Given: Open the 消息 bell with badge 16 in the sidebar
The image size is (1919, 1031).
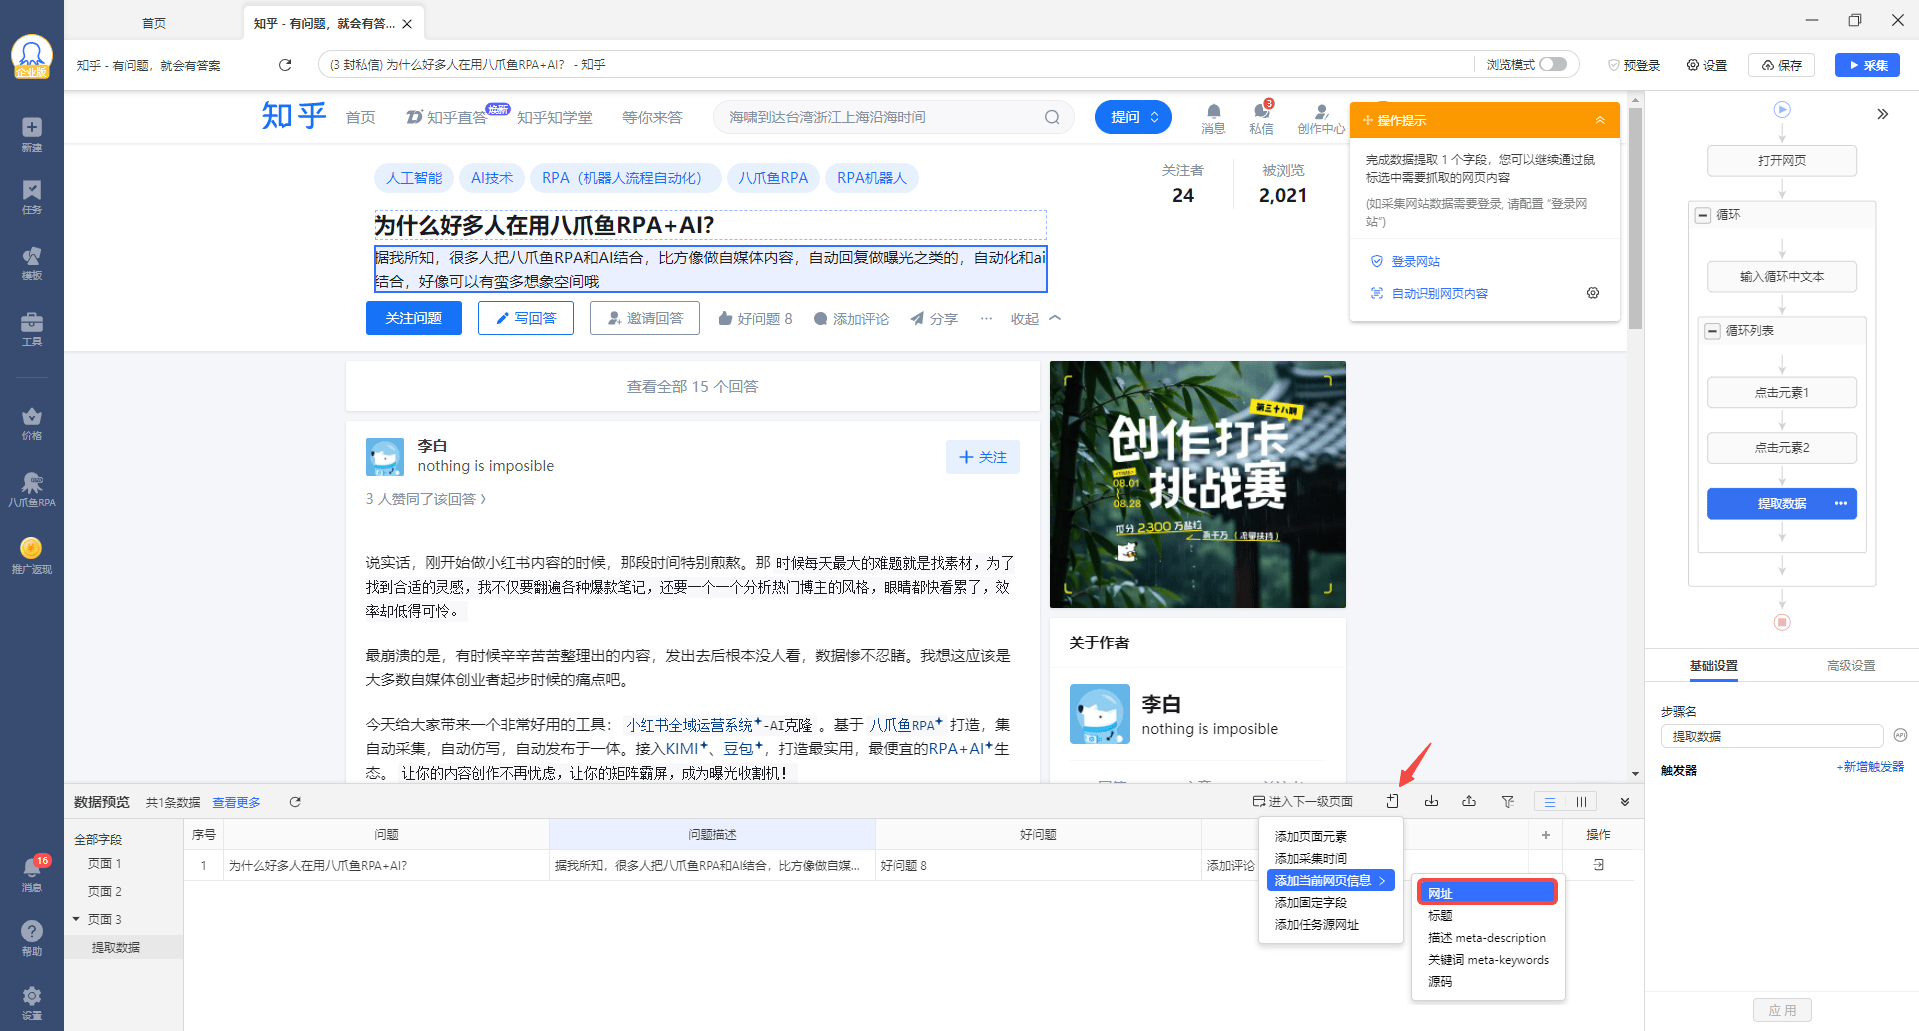Looking at the screenshot, I should pos(32,873).
